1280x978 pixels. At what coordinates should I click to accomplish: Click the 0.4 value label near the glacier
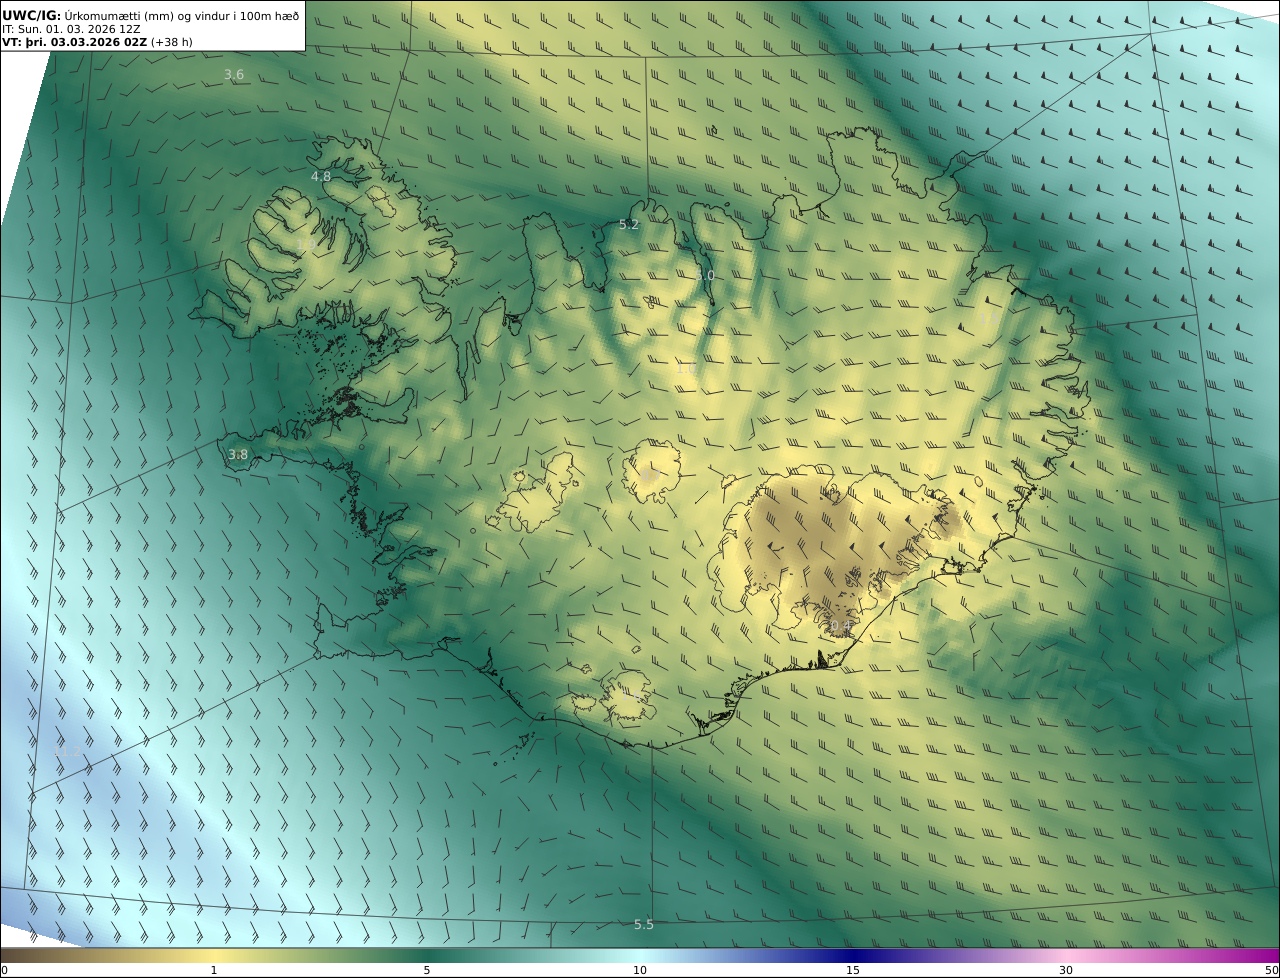point(841,627)
